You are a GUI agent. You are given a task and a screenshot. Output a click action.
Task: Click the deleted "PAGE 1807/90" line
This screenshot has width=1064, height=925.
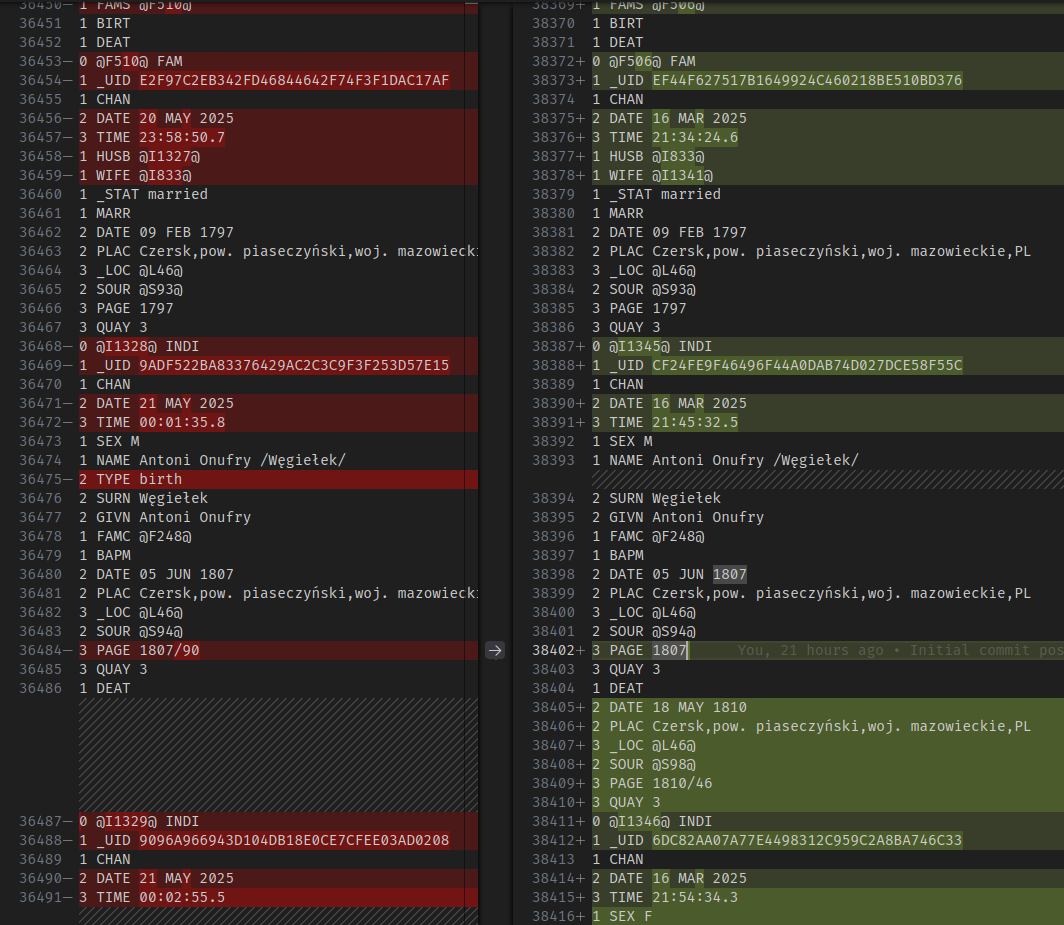(x=146, y=650)
